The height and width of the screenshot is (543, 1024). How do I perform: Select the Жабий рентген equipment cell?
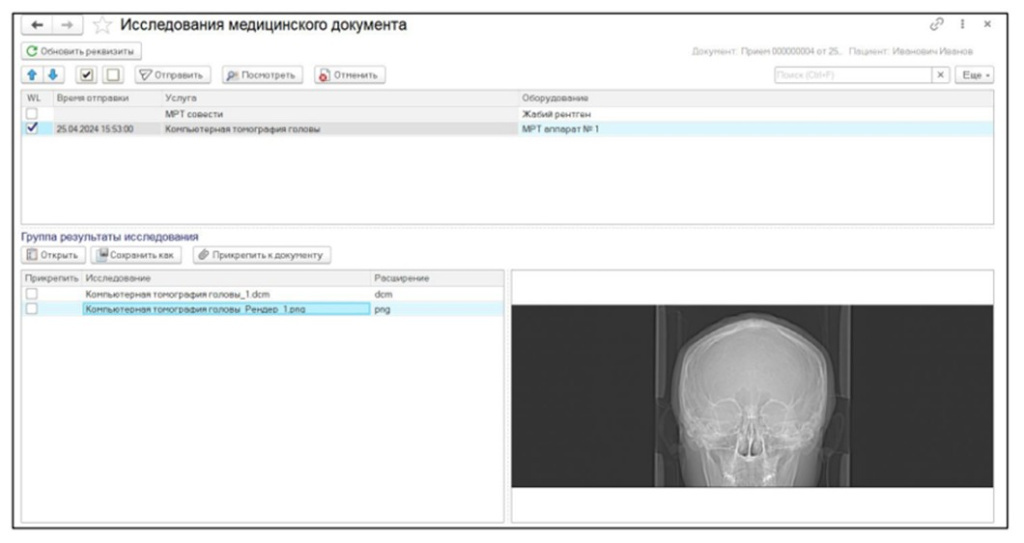tap(756, 114)
